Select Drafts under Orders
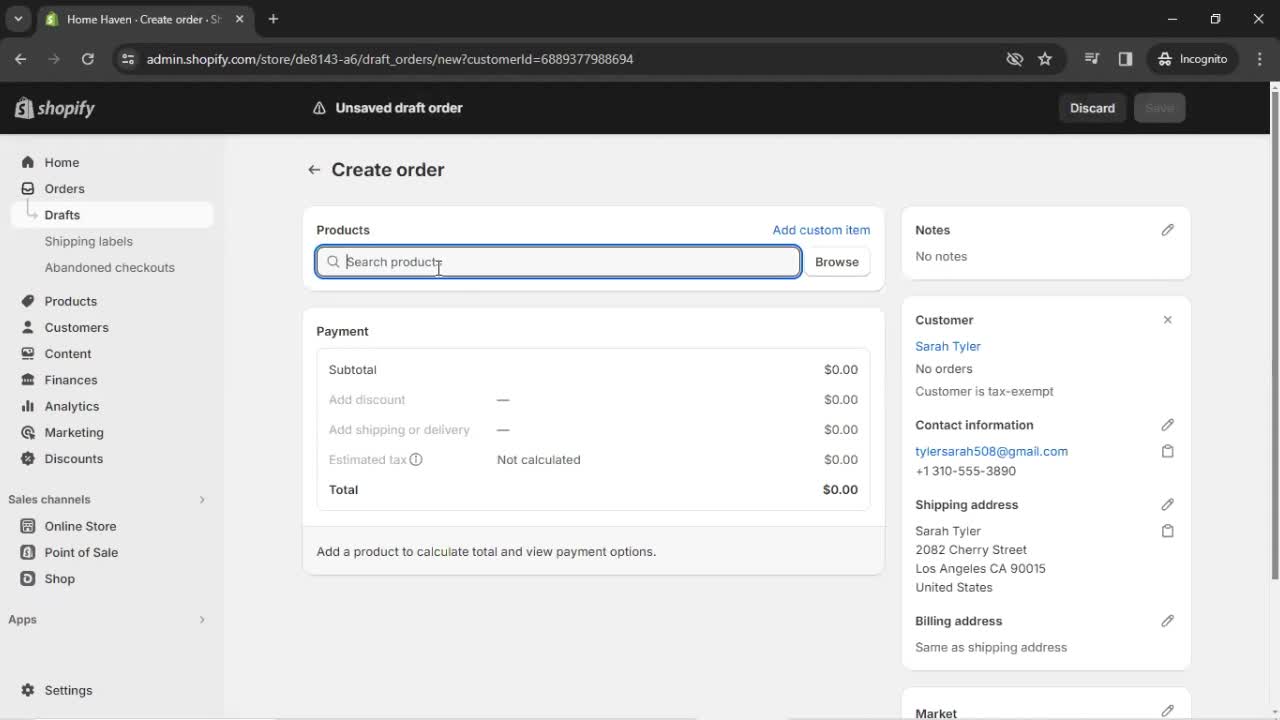The width and height of the screenshot is (1280, 720). tap(62, 215)
